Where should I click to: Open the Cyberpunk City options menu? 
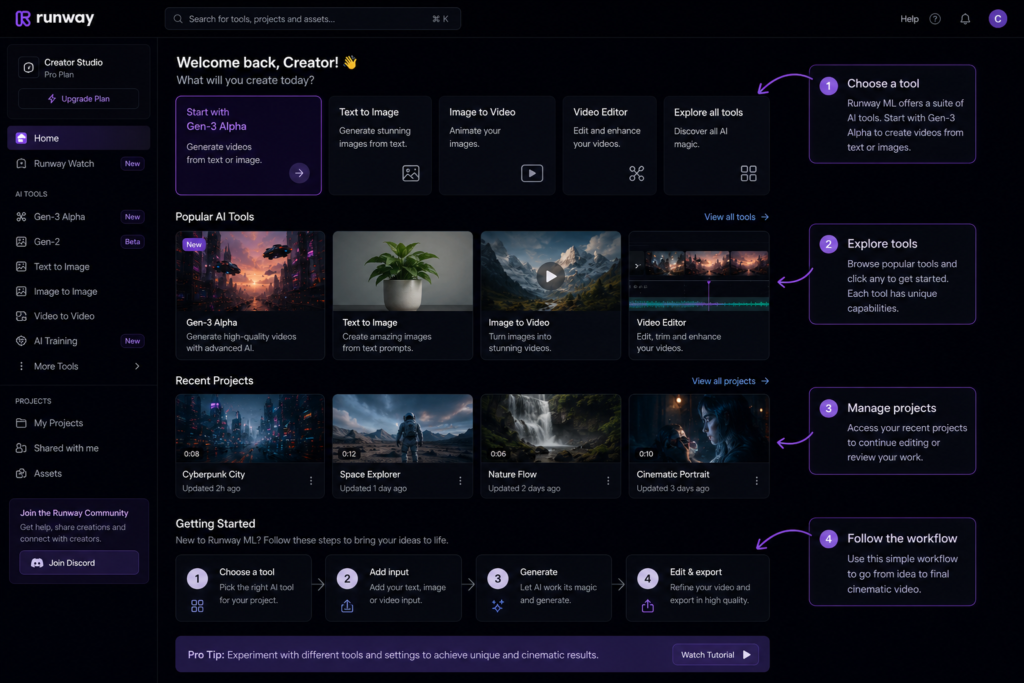(x=311, y=481)
